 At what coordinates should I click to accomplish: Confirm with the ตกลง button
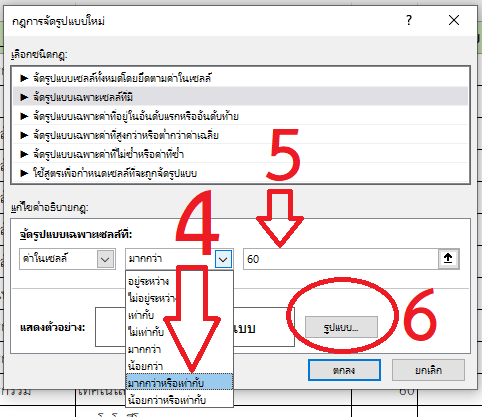[x=344, y=370]
